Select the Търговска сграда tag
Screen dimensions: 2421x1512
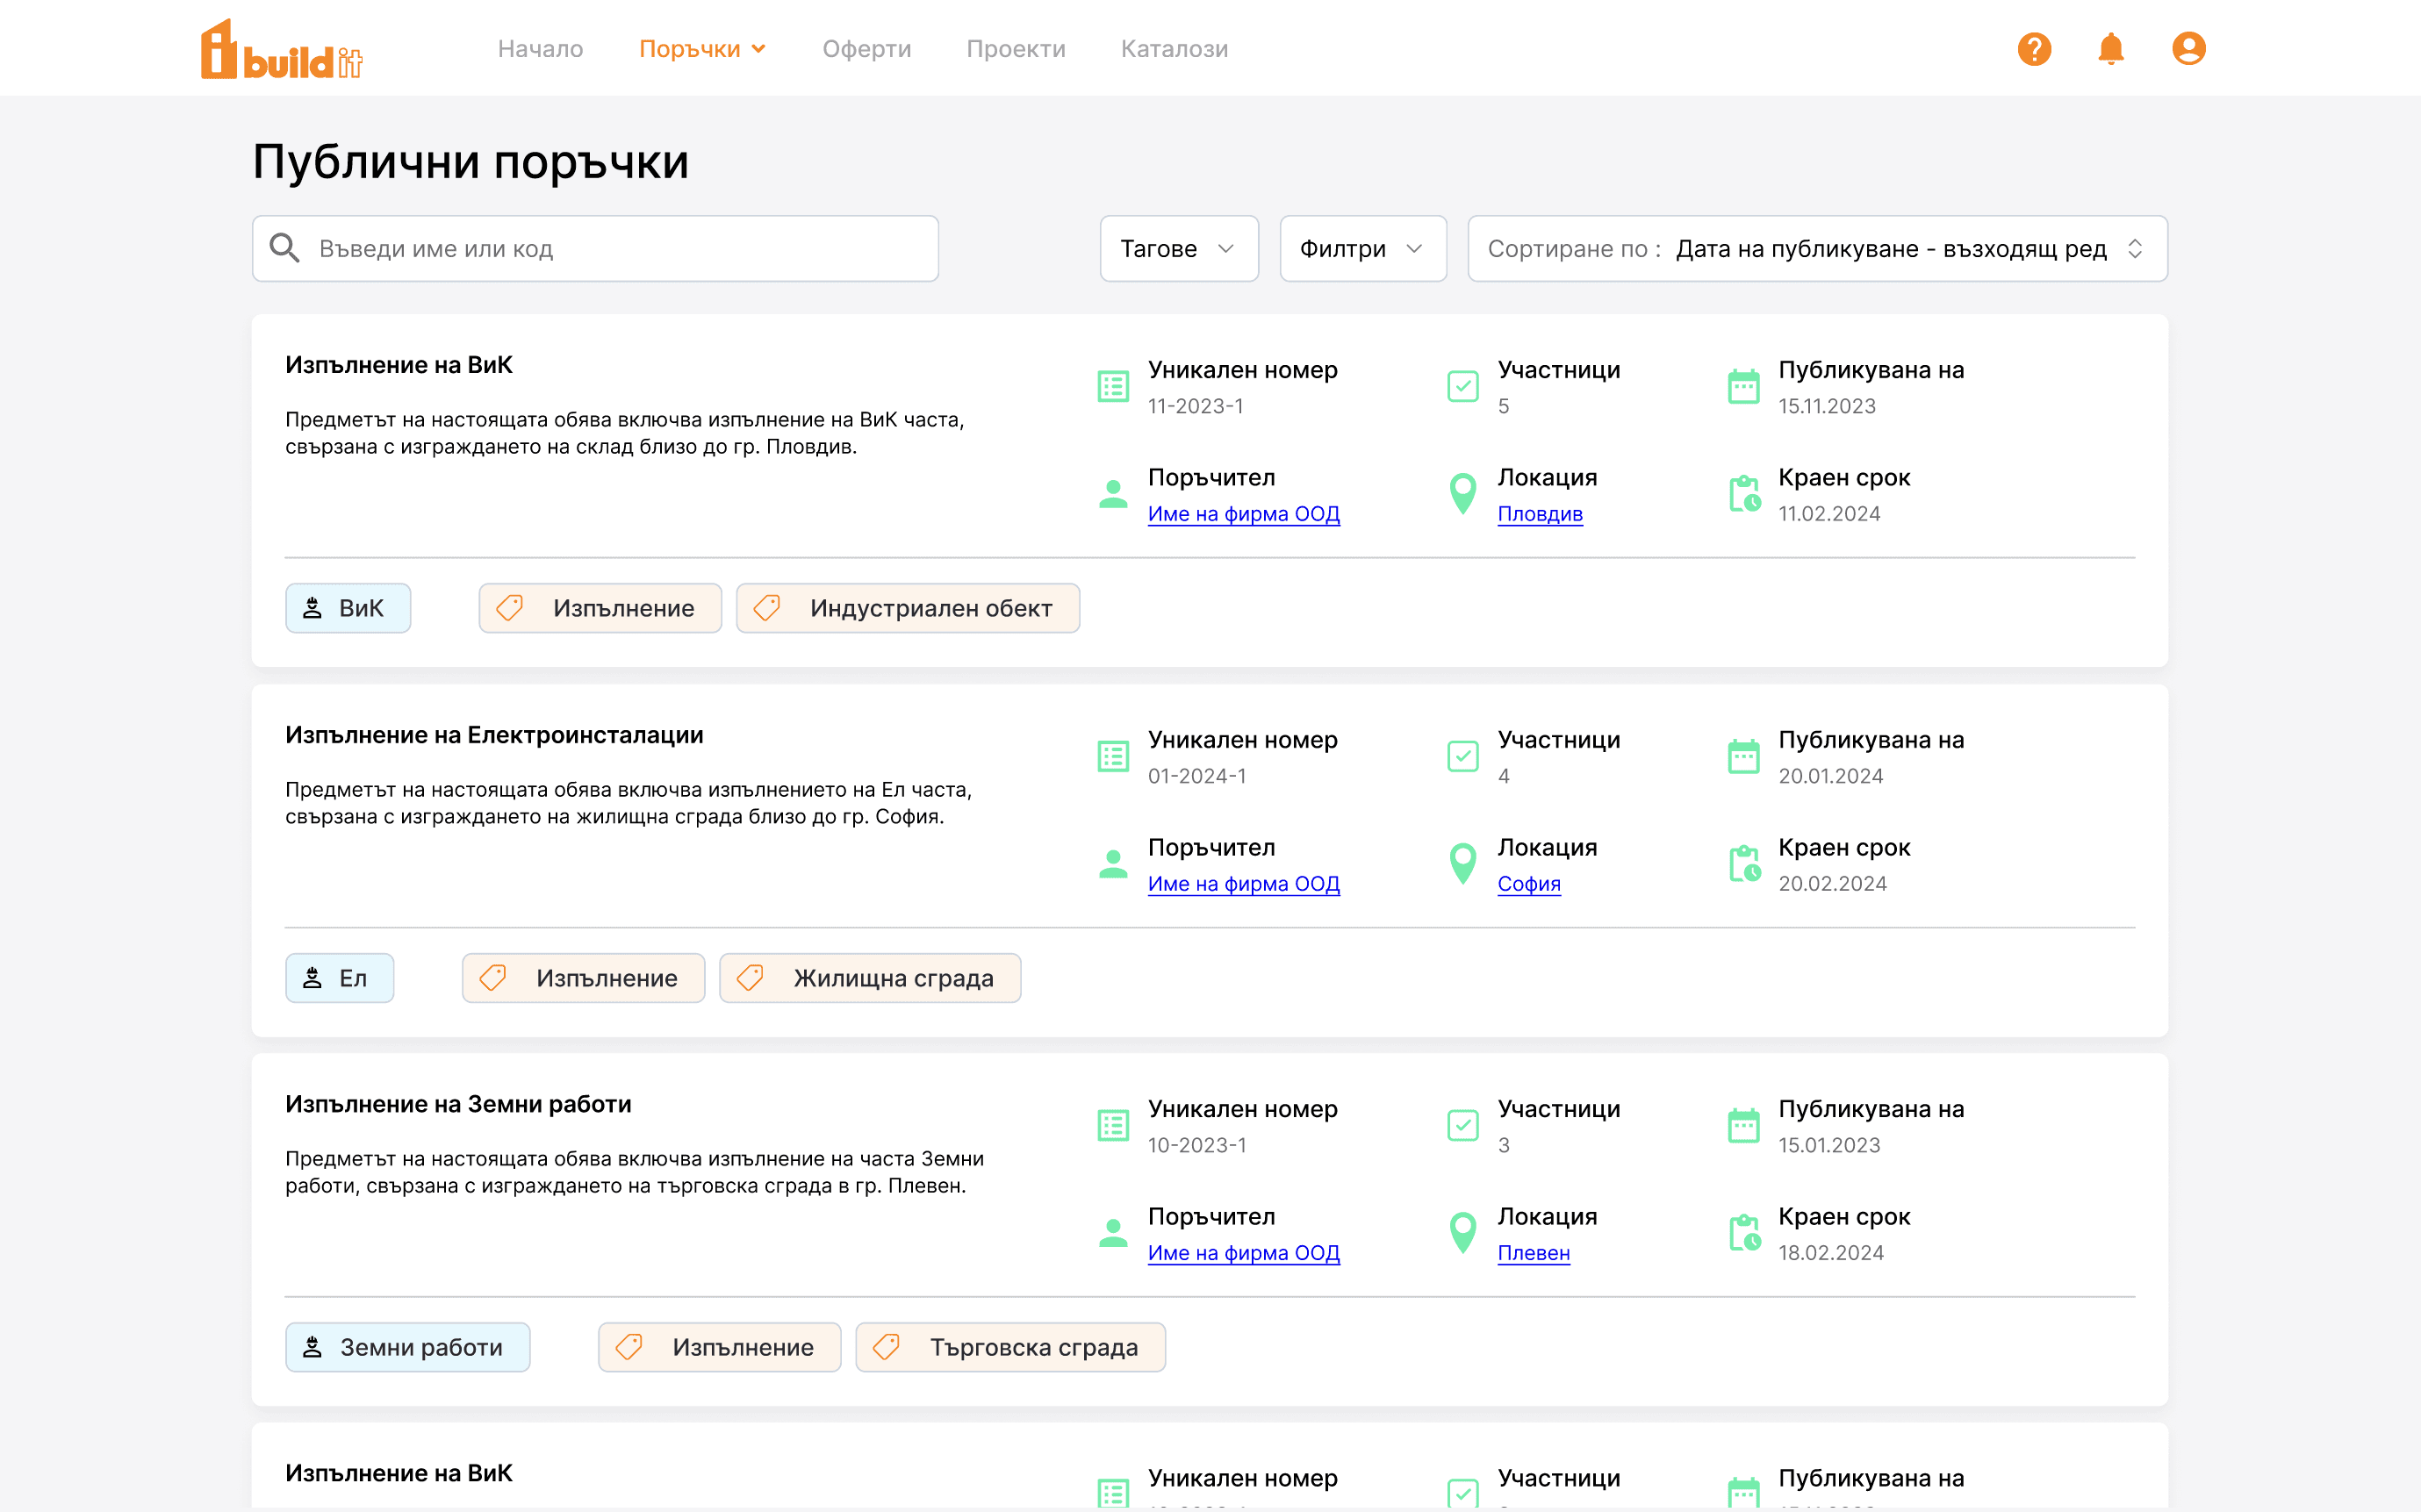coord(1010,1347)
